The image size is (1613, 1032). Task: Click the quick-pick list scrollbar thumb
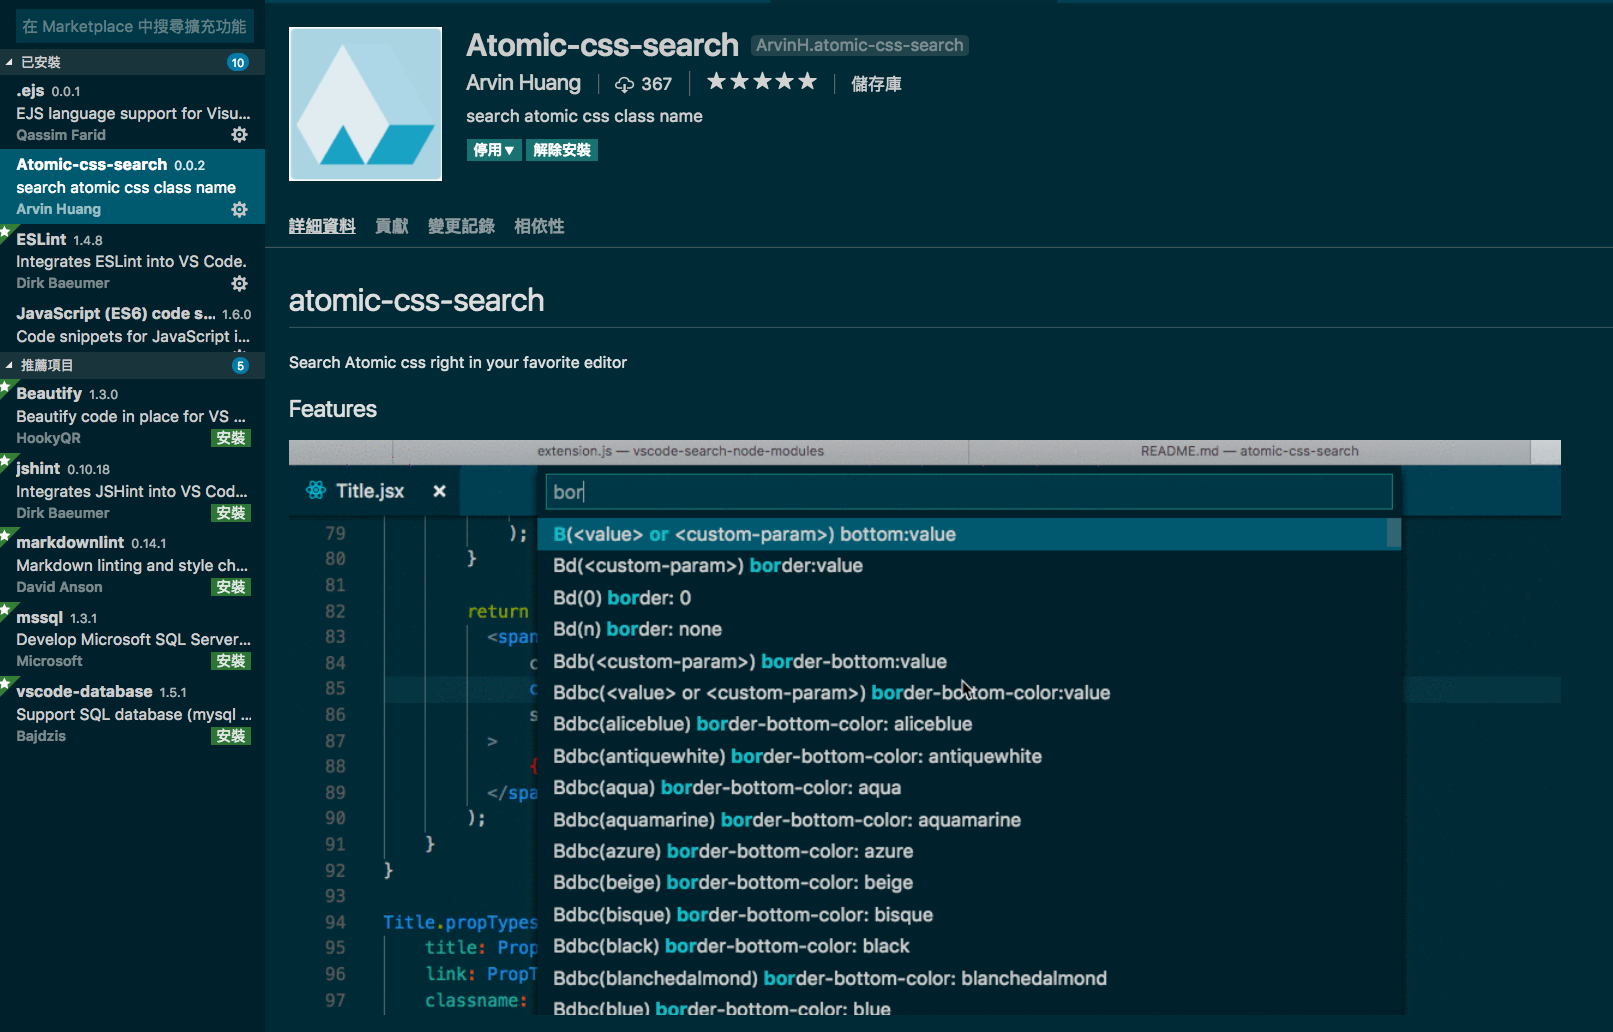pos(1394,534)
